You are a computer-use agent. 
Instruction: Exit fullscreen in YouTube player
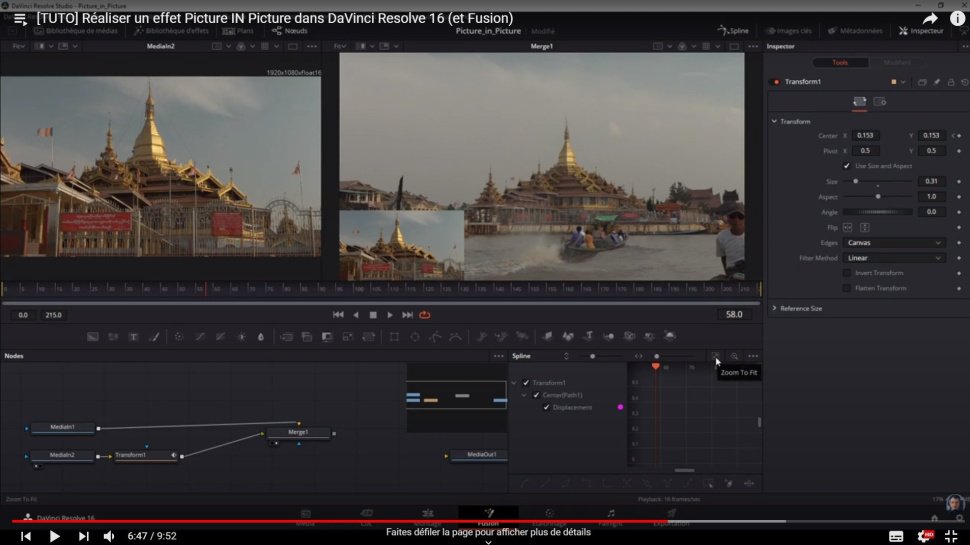pos(951,536)
